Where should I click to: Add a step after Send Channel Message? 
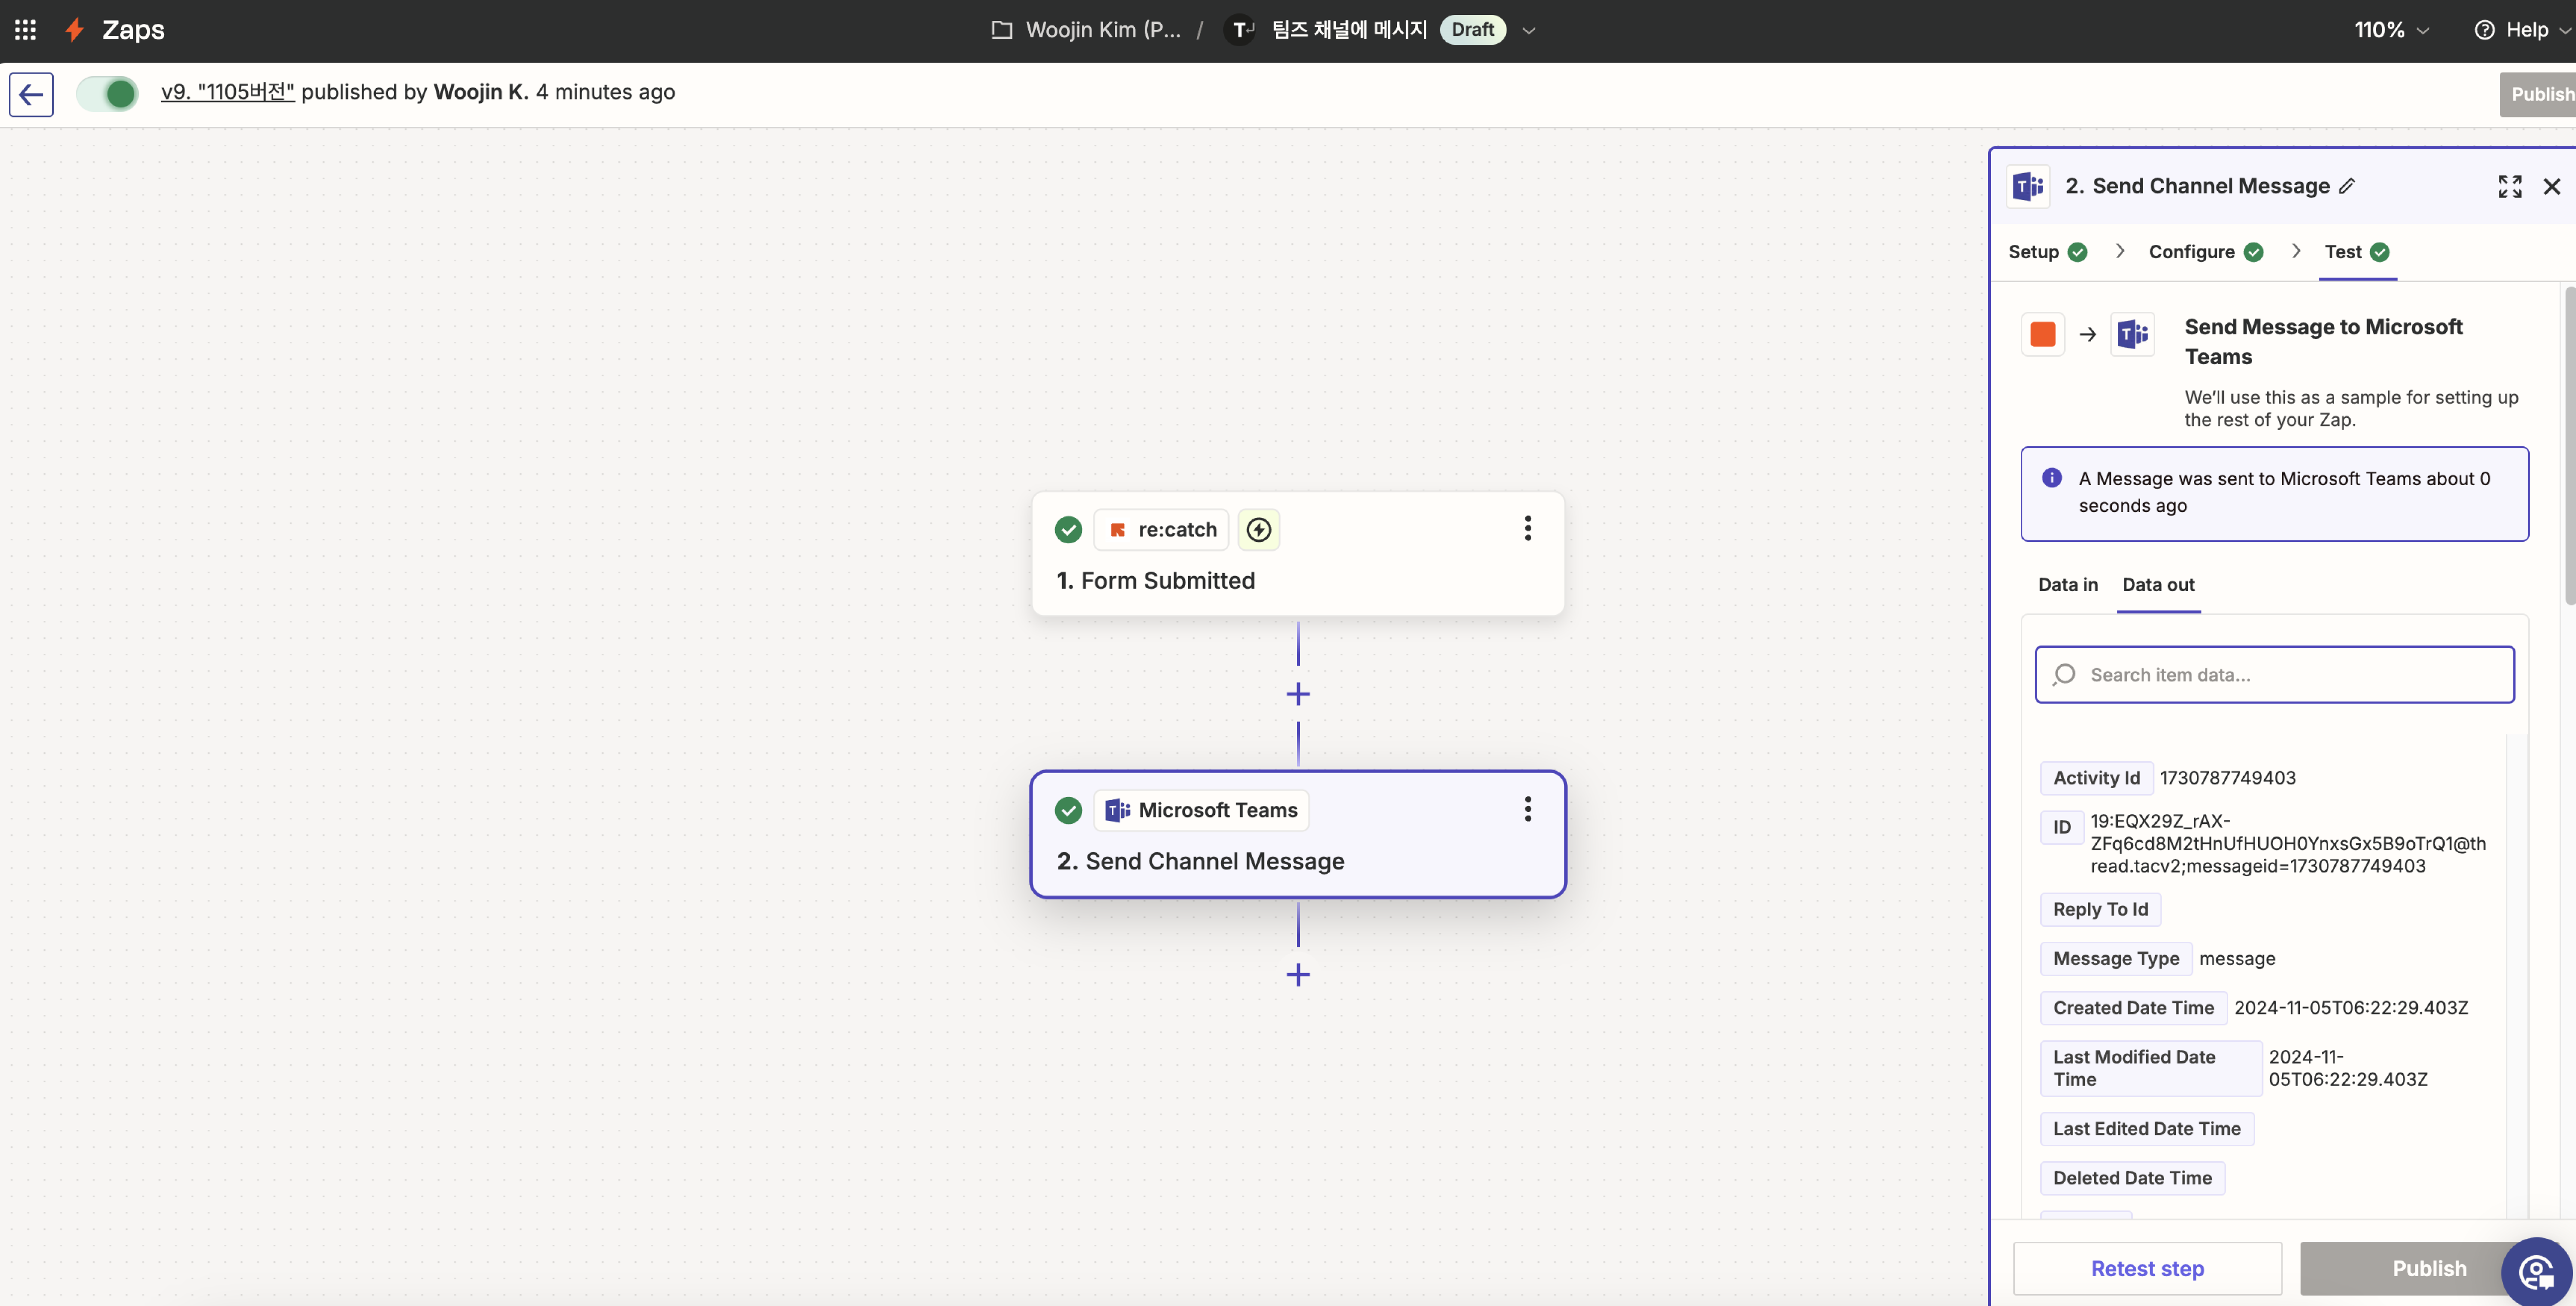[1297, 974]
